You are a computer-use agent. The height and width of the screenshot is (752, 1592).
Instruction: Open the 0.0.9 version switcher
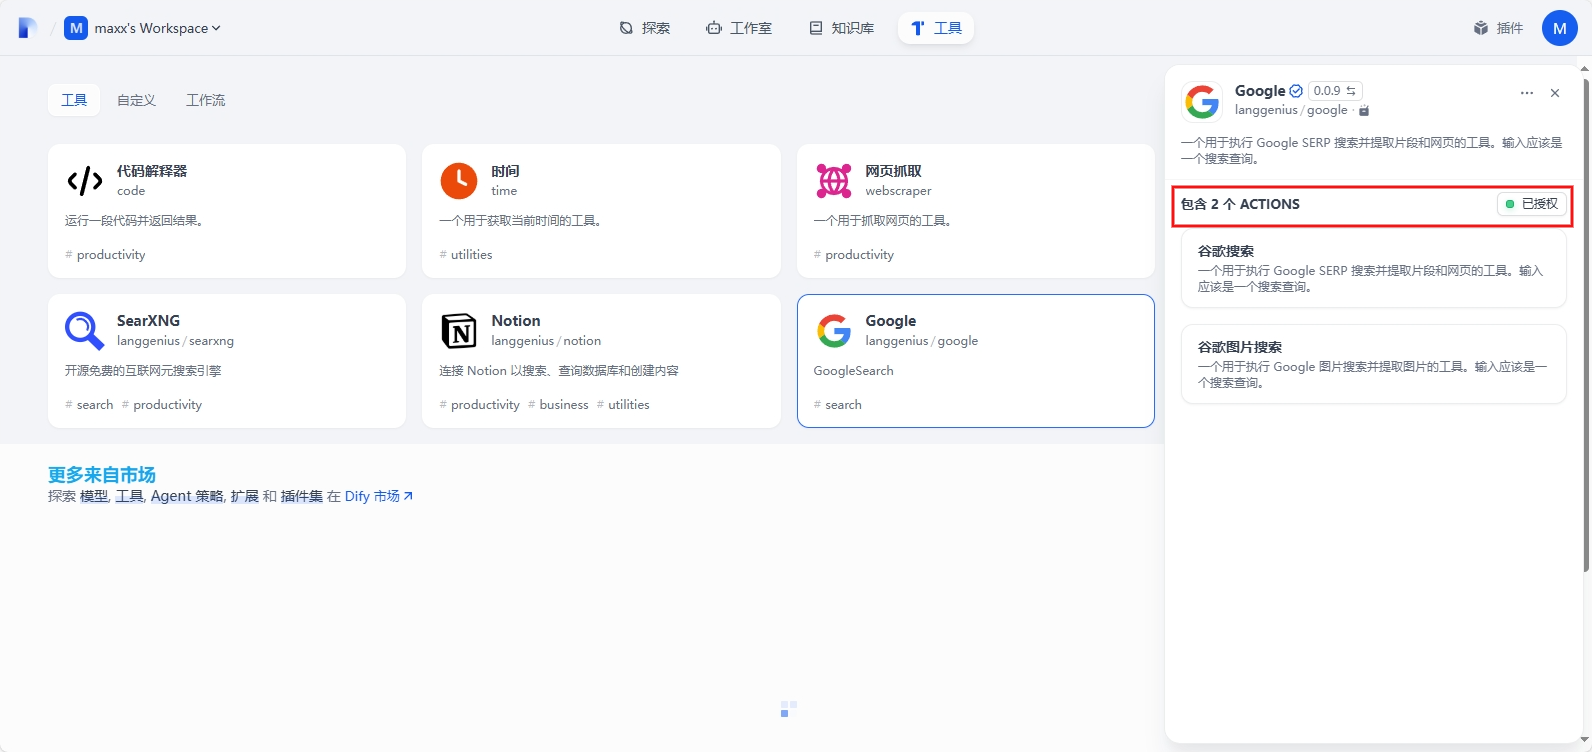(x=1335, y=91)
